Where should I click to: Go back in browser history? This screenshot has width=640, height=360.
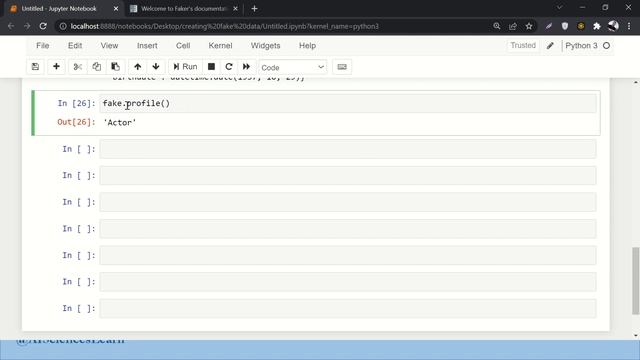(11, 26)
